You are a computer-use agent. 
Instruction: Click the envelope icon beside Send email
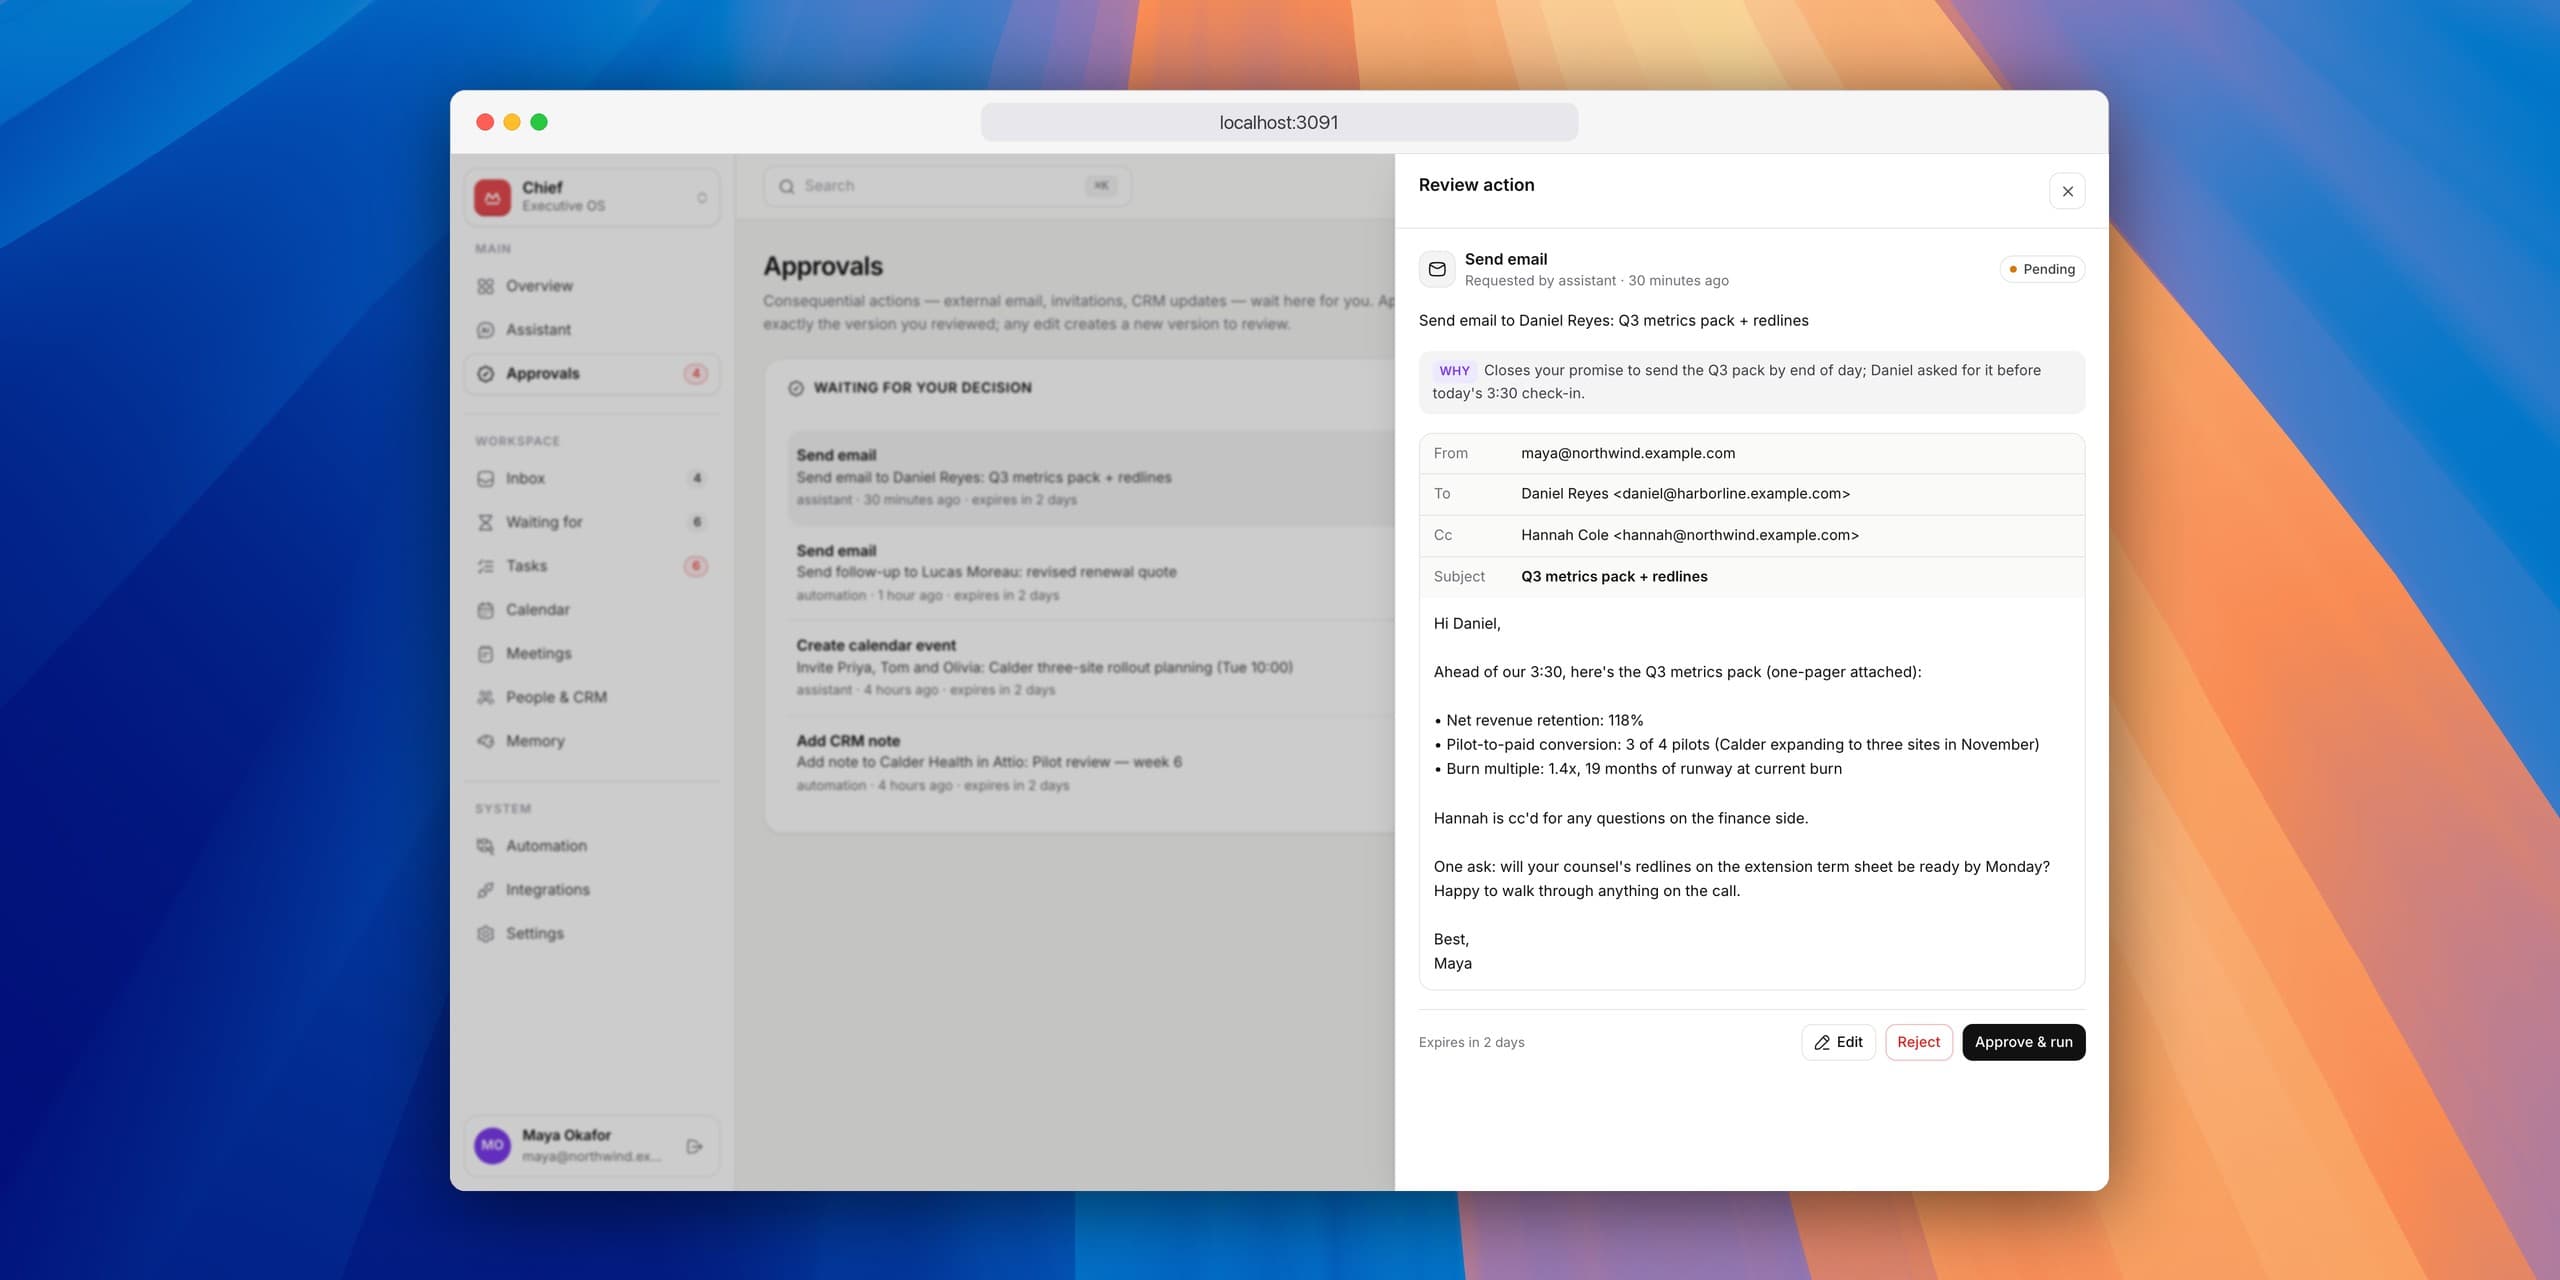tap(1437, 269)
